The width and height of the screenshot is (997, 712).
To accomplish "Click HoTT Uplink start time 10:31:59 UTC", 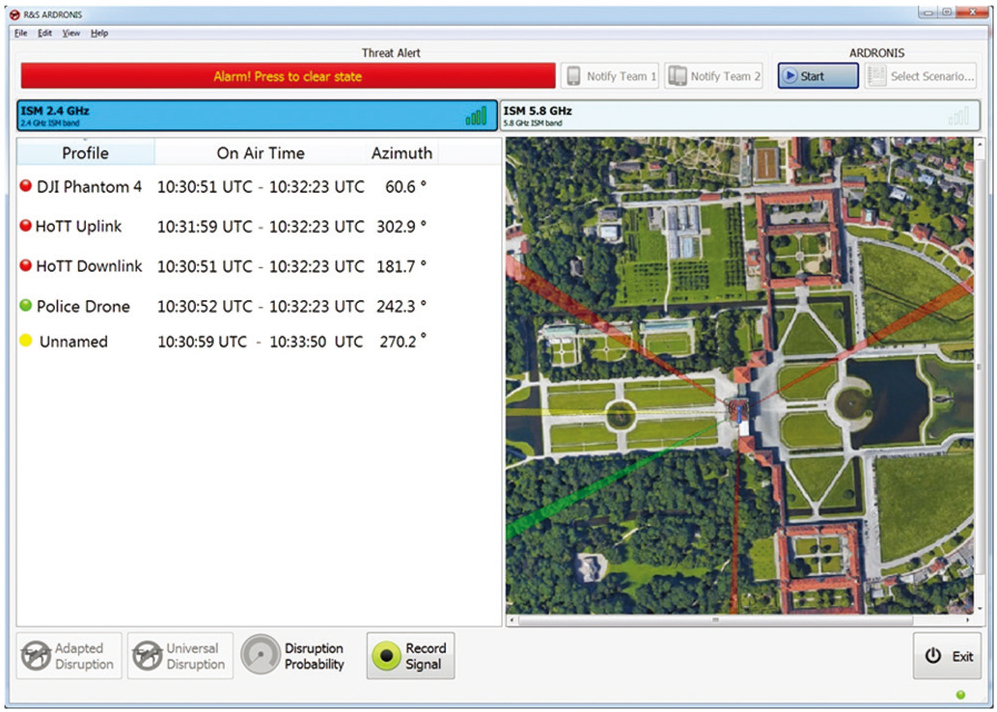I will click(205, 226).
